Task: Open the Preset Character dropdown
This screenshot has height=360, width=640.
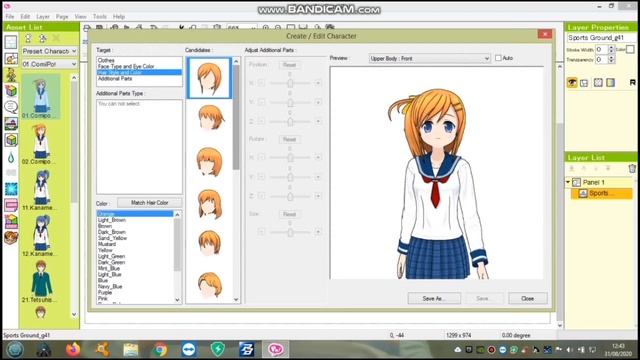Action: [49, 51]
